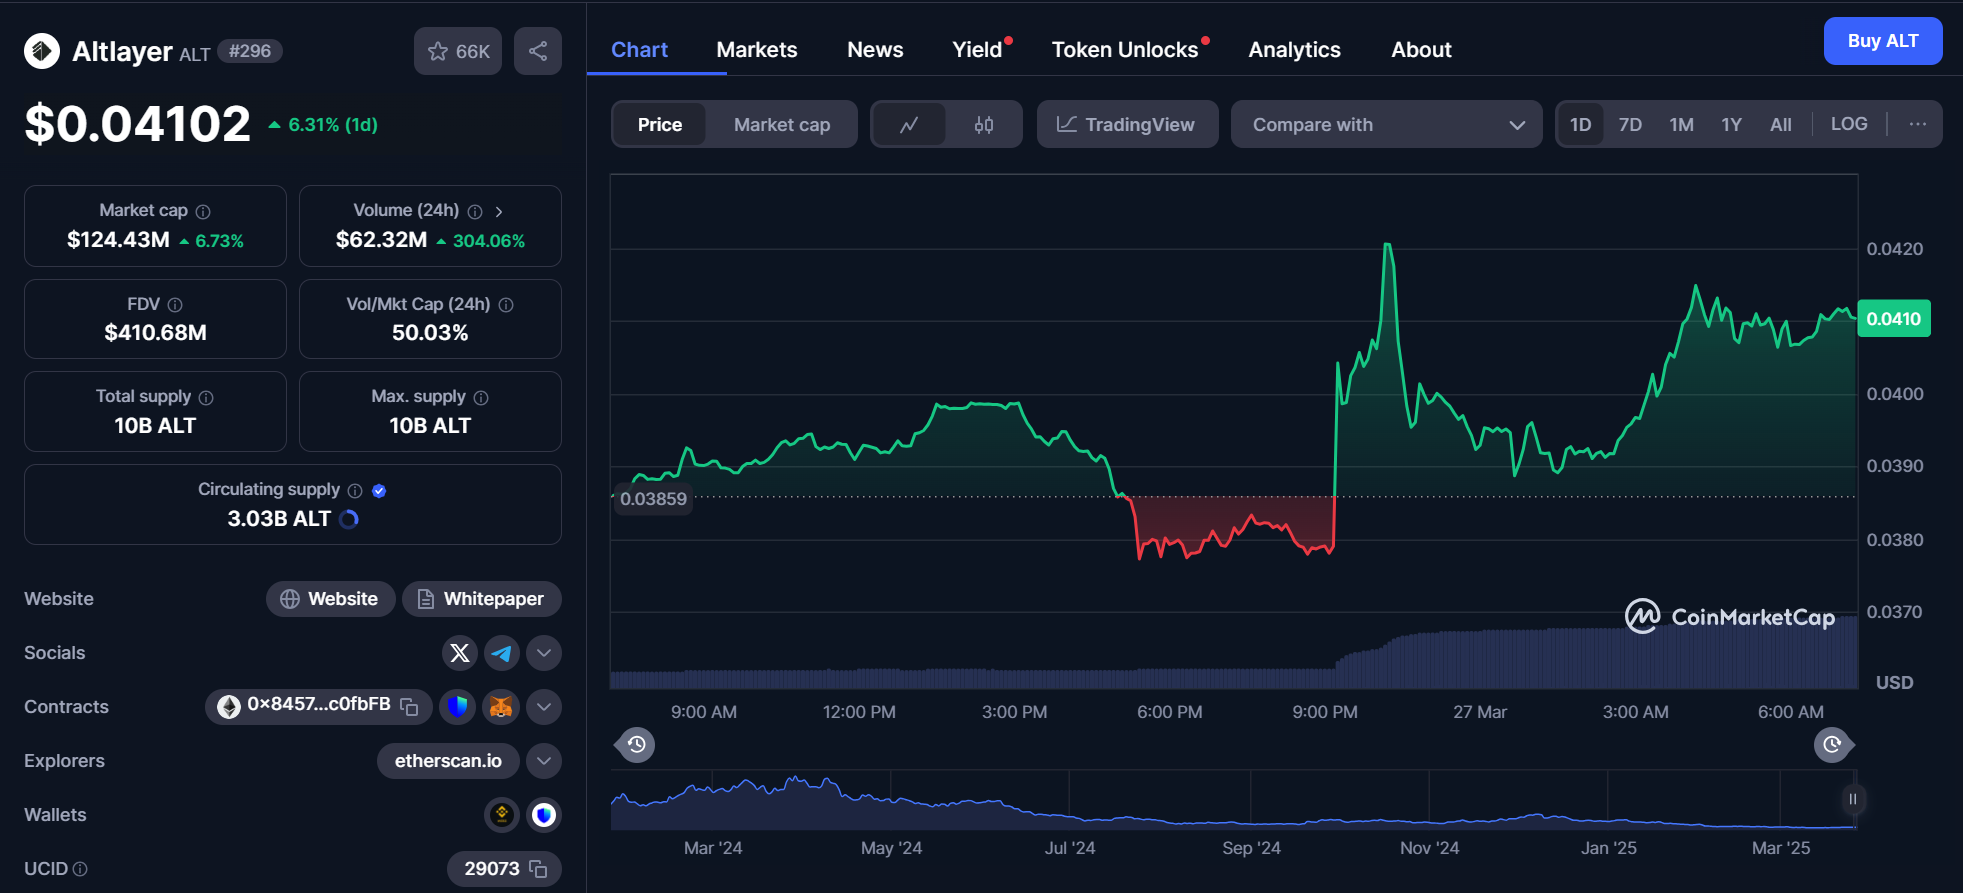This screenshot has height=893, width=1963.
Task: Open the Token Unlocks tab
Action: coord(1124,50)
